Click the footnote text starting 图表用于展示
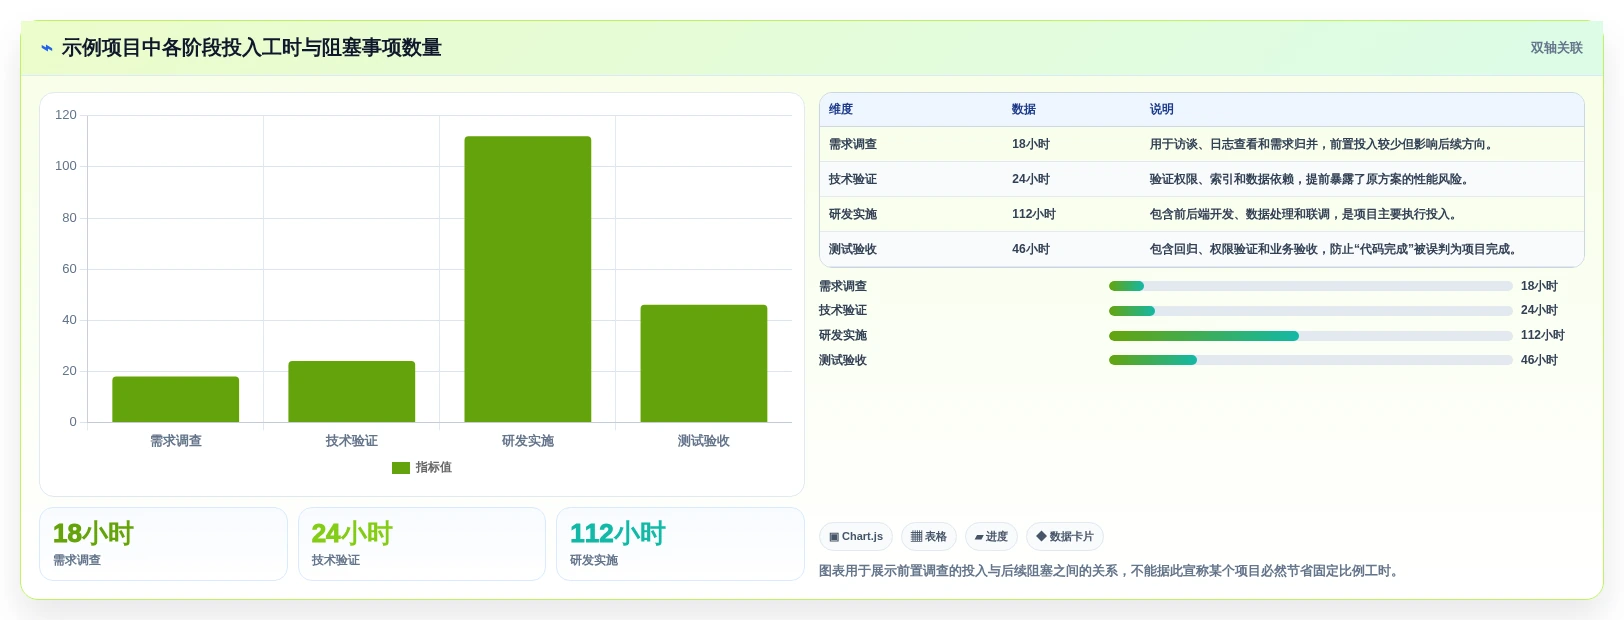This screenshot has height=620, width=1624. (1110, 571)
